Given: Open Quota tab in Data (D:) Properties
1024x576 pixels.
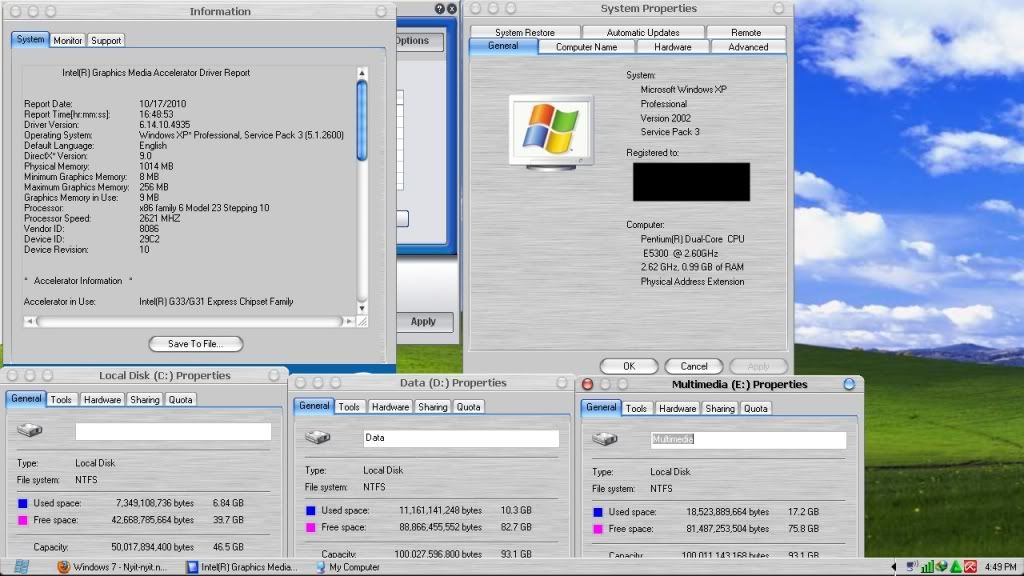Looking at the screenshot, I should click(468, 407).
